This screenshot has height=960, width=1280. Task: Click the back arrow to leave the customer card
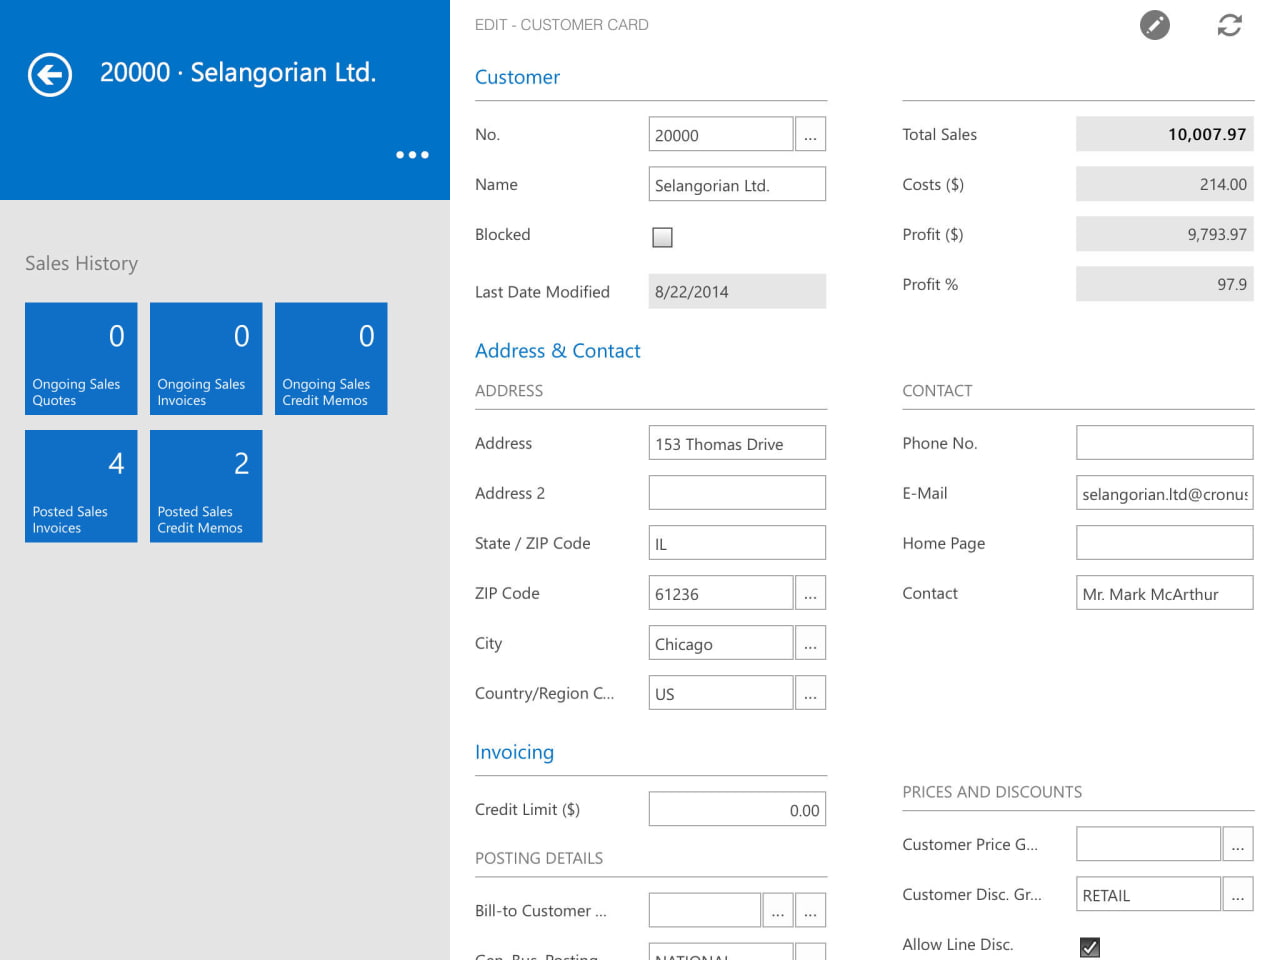pyautogui.click(x=49, y=75)
